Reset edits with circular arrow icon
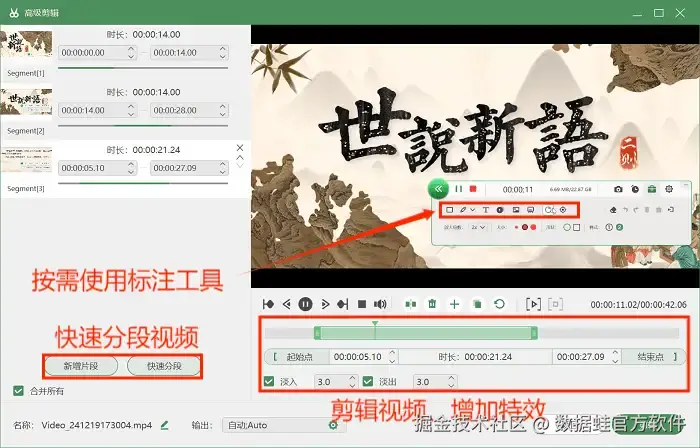The height and width of the screenshot is (448, 700). pos(500,304)
